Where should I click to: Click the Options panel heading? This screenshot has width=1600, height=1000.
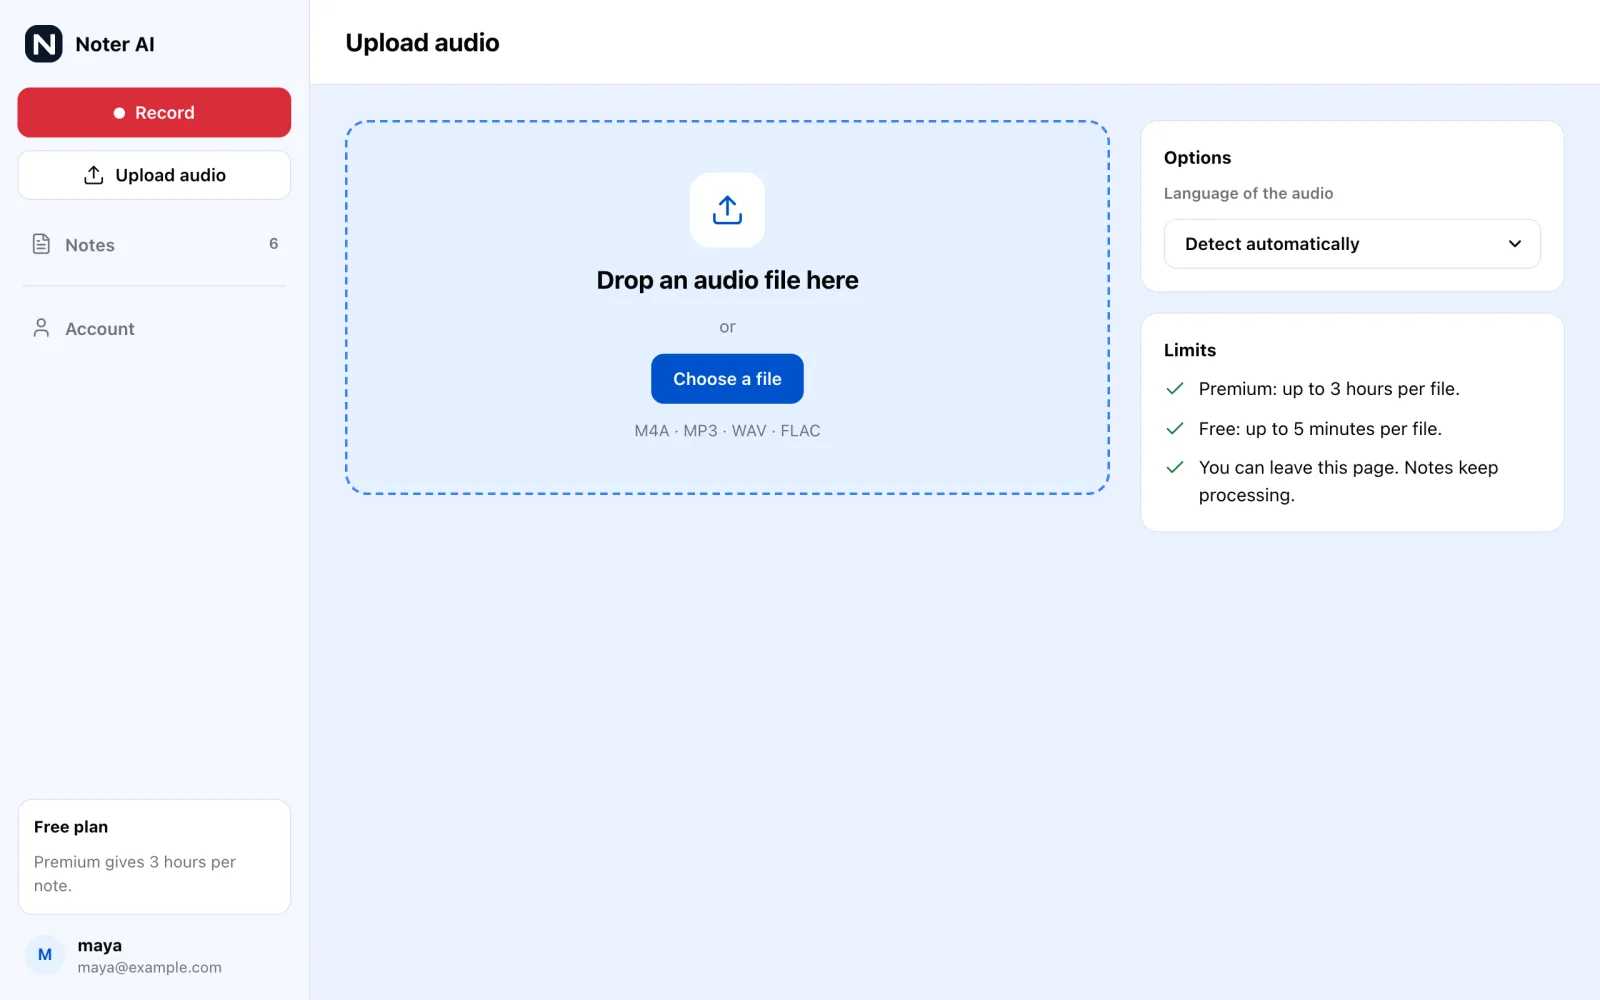[x=1197, y=158]
